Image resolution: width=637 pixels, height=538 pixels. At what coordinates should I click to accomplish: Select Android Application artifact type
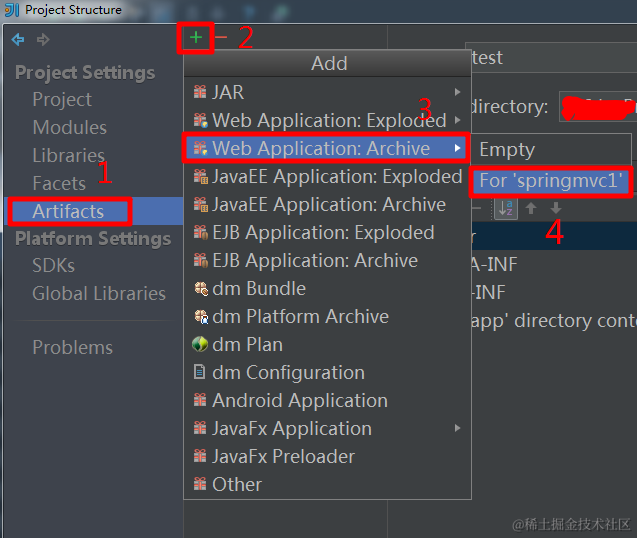[327, 400]
